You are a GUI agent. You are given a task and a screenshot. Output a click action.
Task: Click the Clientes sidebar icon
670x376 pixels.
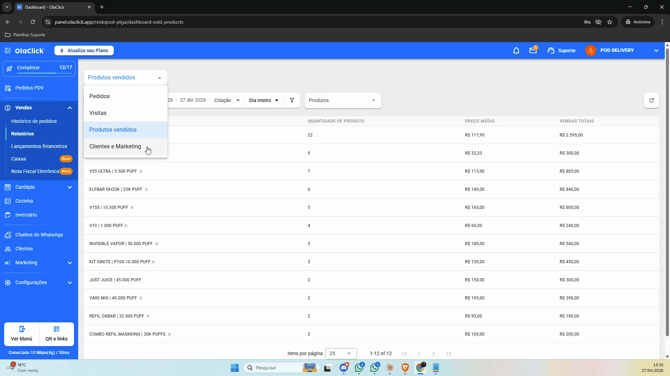(x=8, y=249)
